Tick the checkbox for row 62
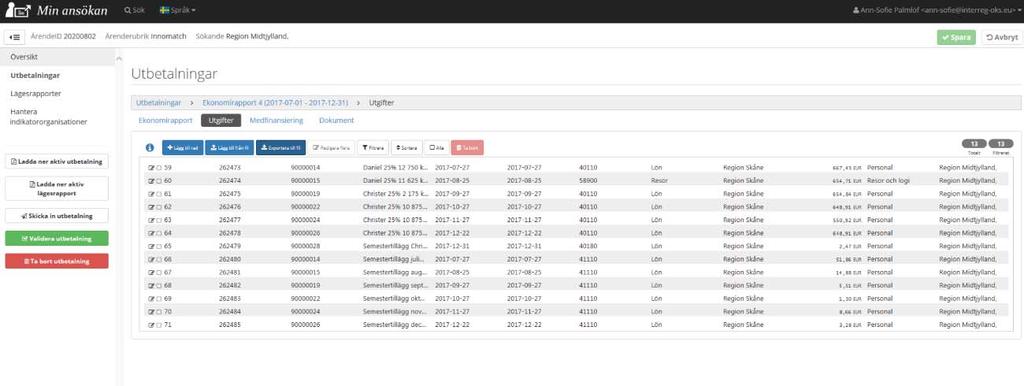This screenshot has height=386, width=1024. (x=159, y=207)
